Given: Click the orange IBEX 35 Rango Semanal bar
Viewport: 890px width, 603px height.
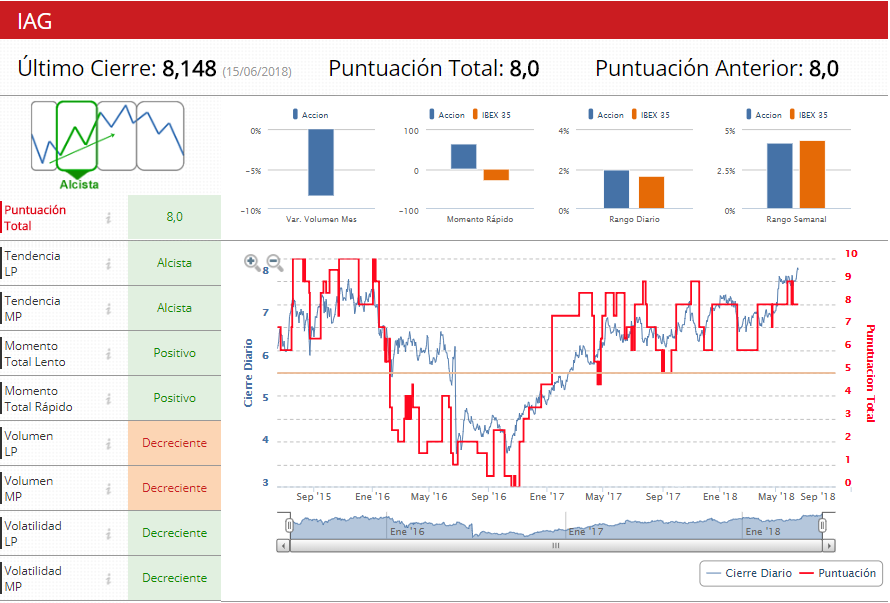Looking at the screenshot, I should click(812, 175).
